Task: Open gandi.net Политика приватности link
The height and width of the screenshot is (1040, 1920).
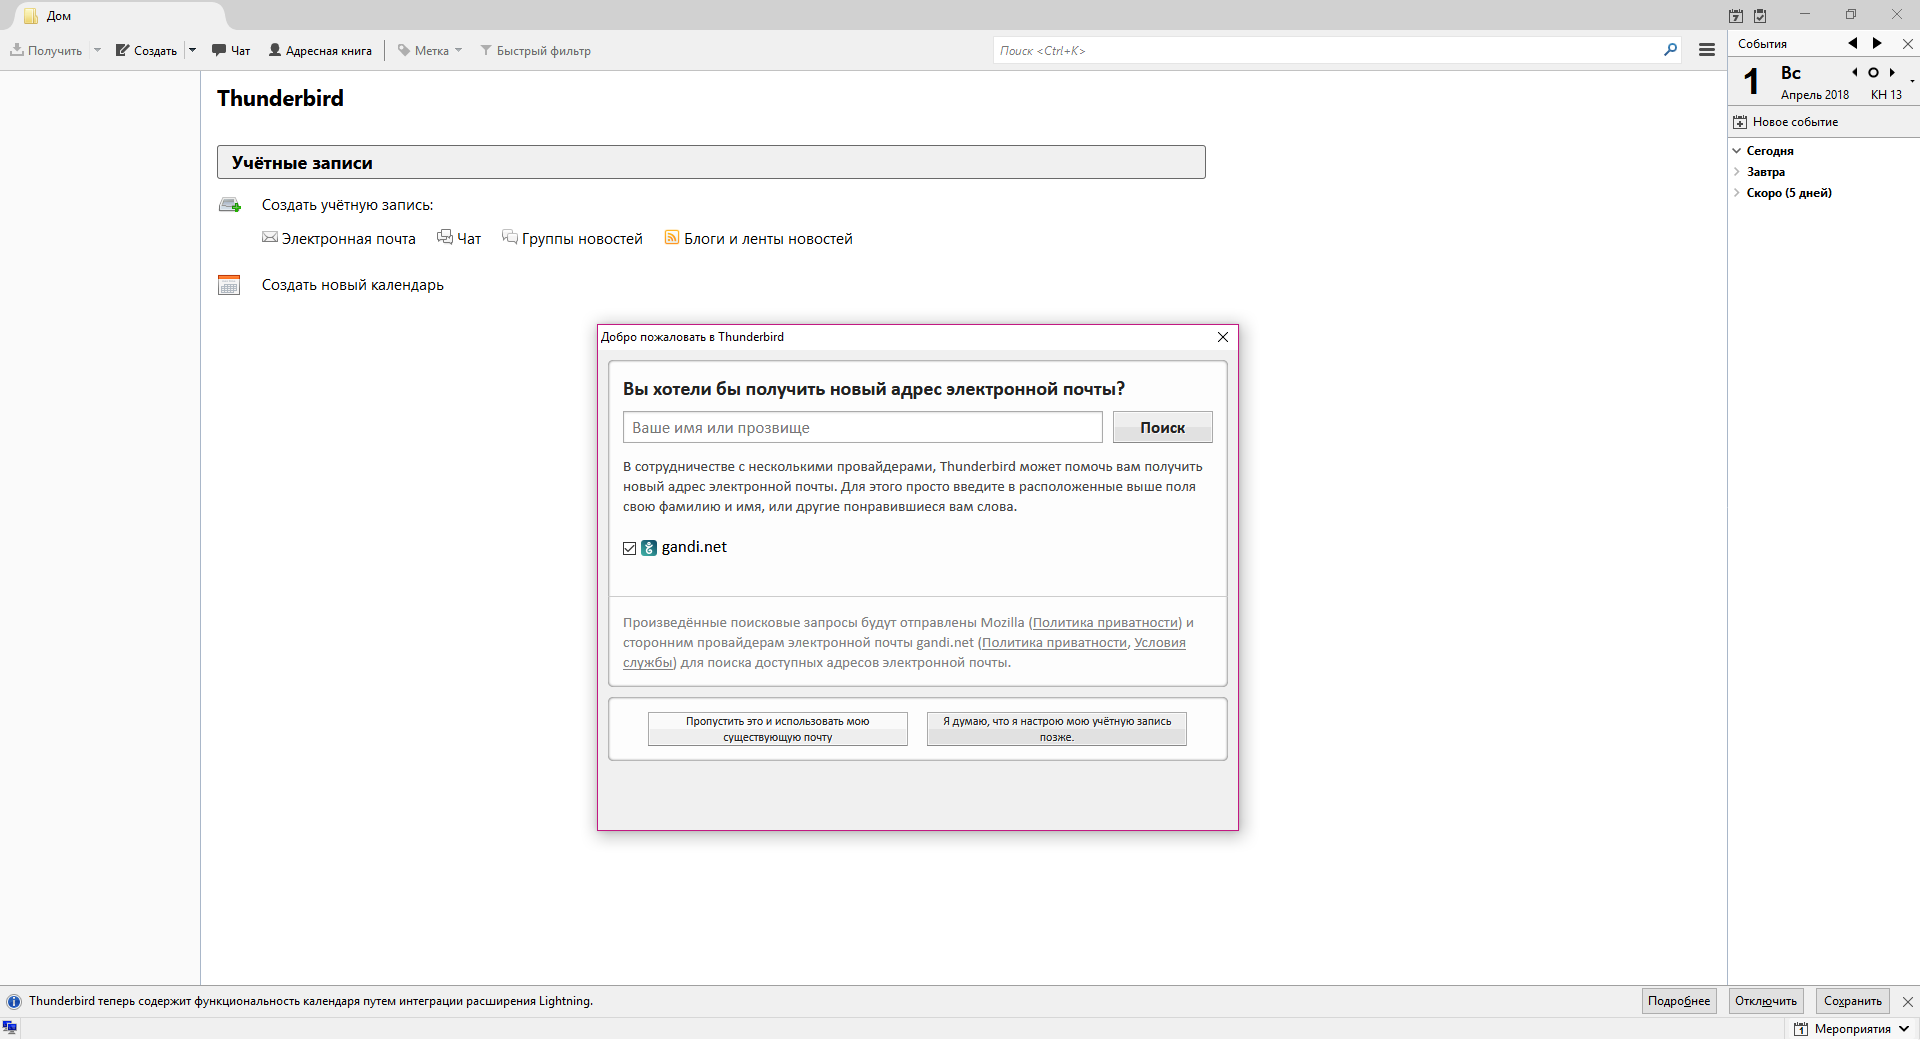Action: 1054,642
